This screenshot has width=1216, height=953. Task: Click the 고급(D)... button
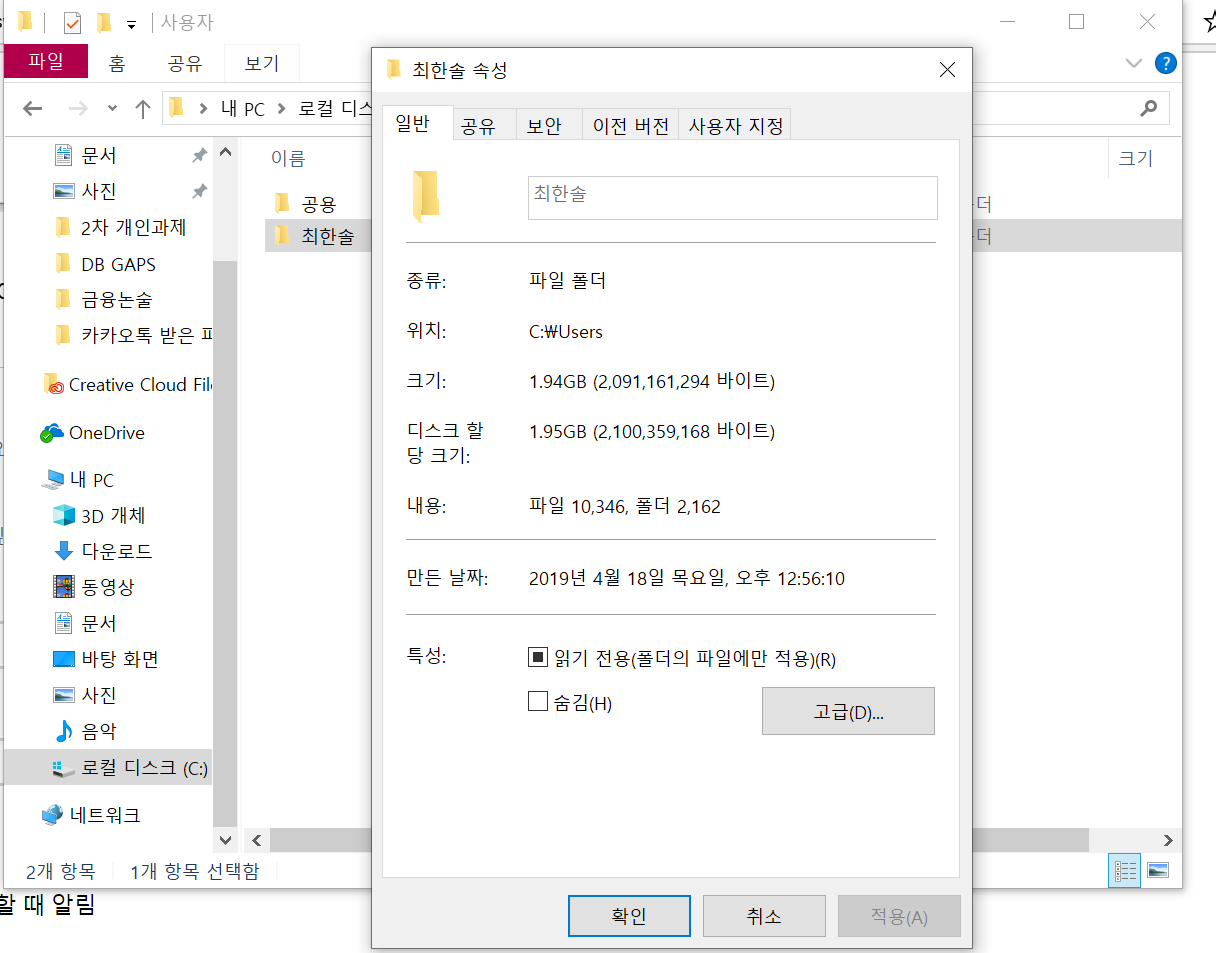(848, 710)
